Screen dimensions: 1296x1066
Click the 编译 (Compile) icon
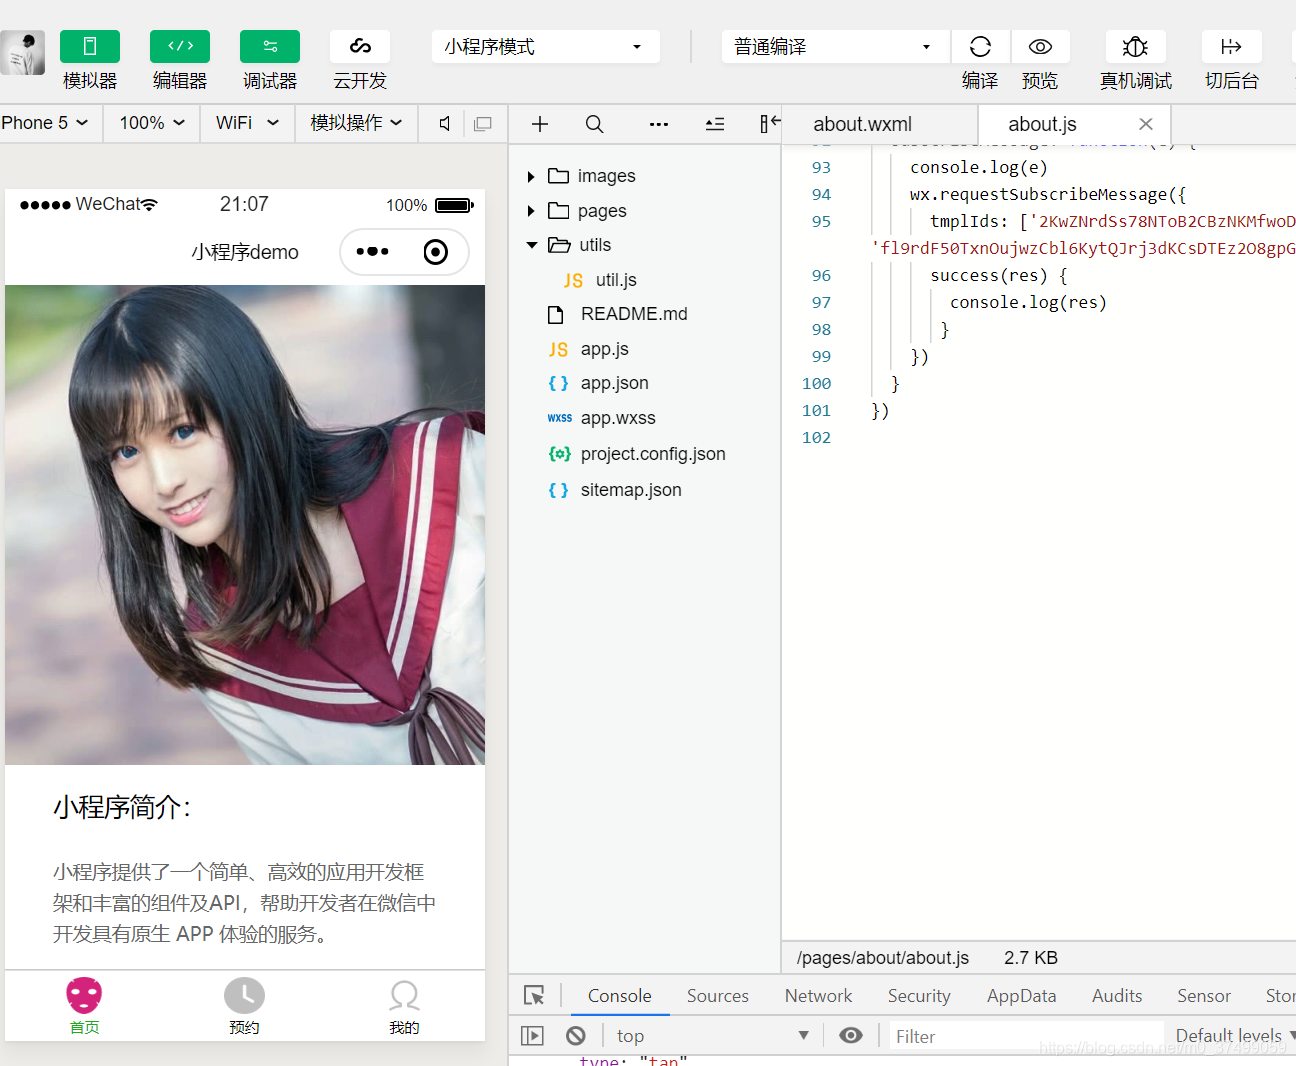[x=979, y=46]
